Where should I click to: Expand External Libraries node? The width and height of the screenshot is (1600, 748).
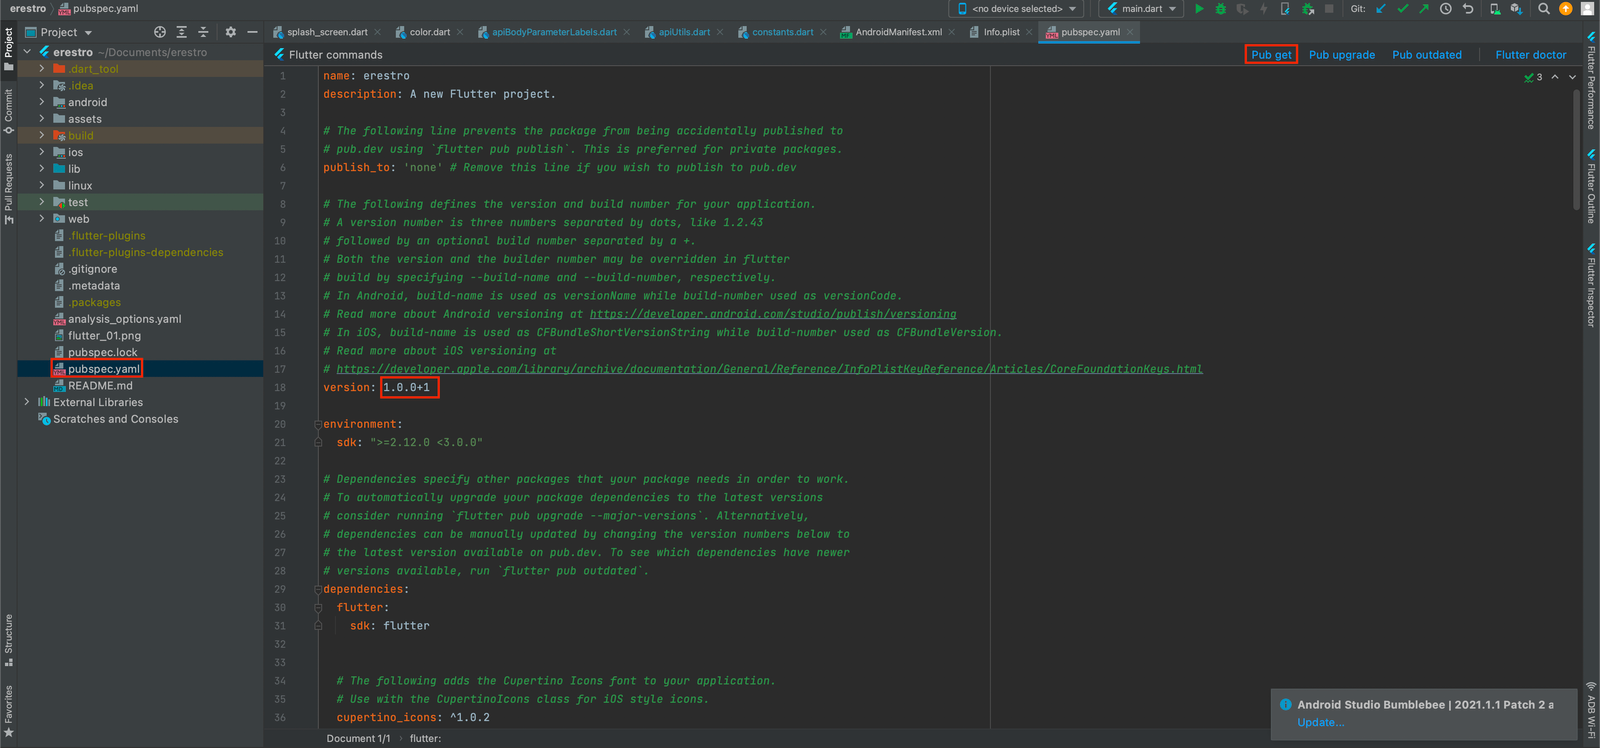pos(27,402)
